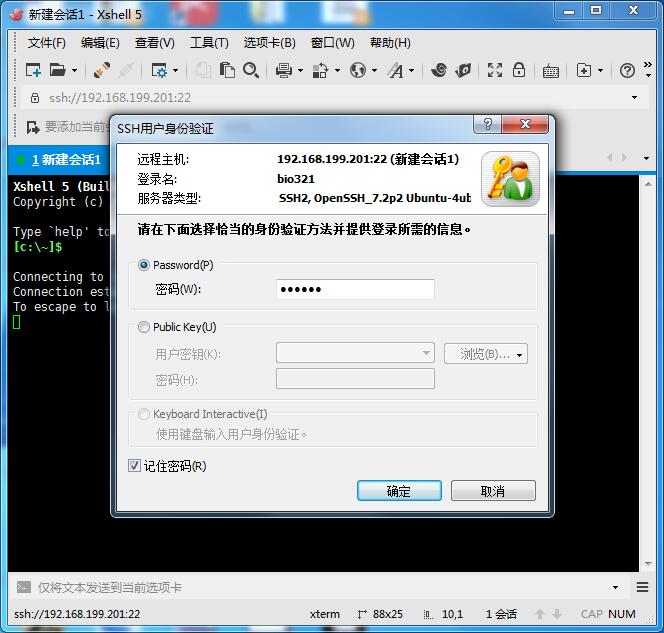Click the Reconnect link icon in toolbar
Viewport: 664px width, 633px height.
coord(102,70)
